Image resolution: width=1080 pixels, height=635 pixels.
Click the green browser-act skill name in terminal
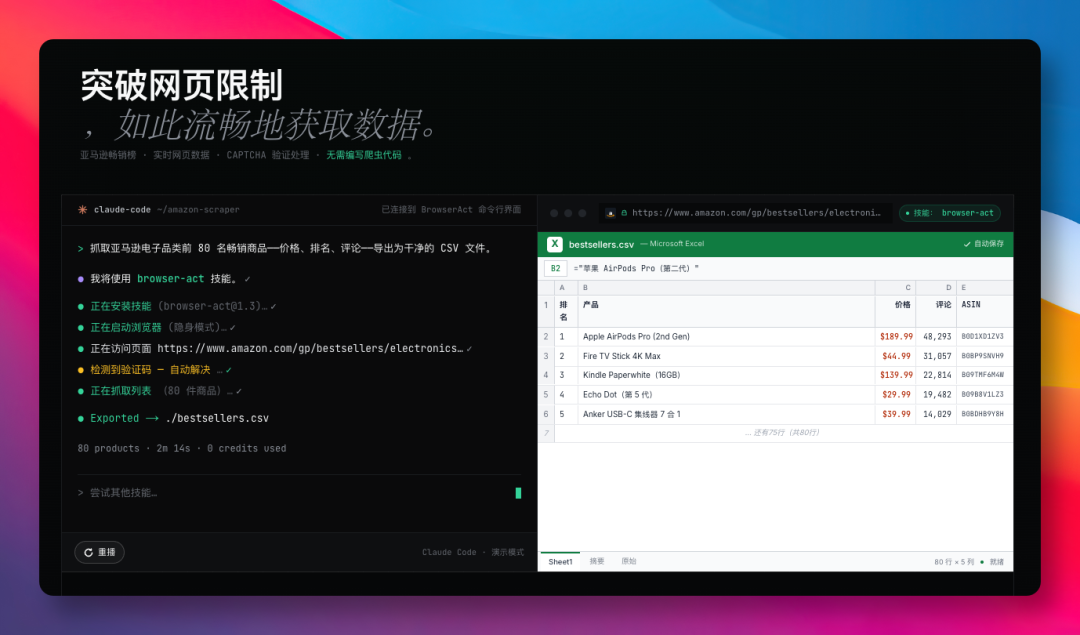[x=170, y=279]
